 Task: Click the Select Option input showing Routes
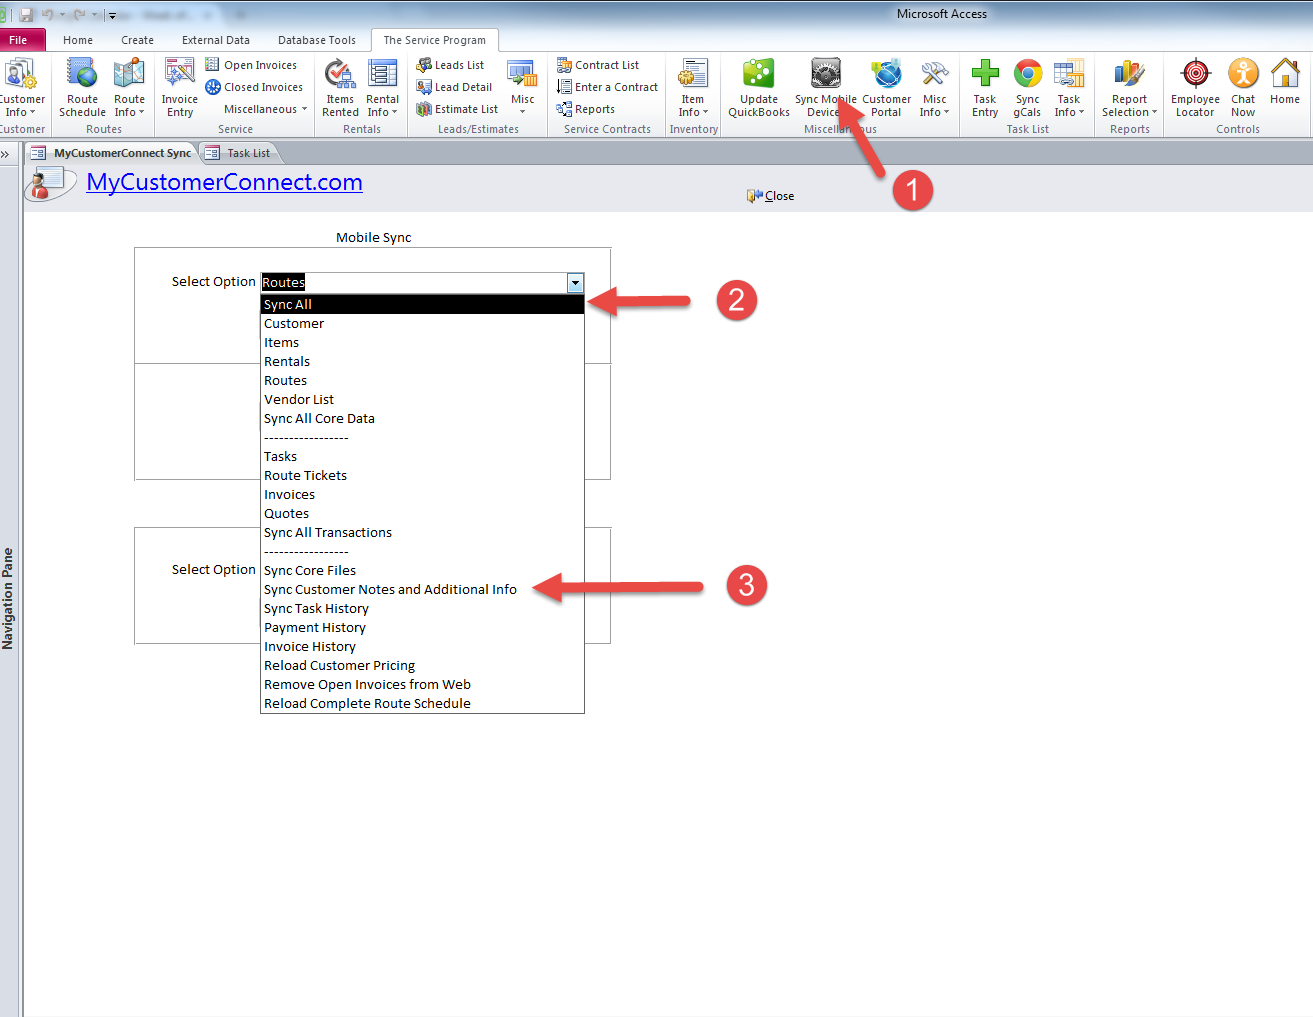(414, 283)
